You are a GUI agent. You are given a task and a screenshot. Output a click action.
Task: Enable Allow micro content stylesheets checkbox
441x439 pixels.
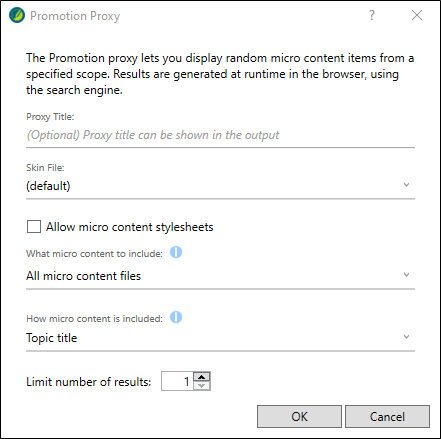[x=34, y=227]
